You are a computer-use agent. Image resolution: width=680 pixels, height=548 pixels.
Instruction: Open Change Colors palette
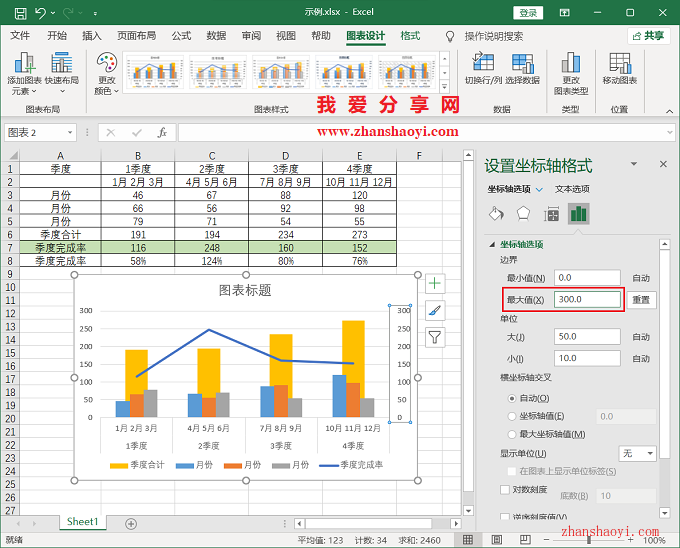(107, 74)
